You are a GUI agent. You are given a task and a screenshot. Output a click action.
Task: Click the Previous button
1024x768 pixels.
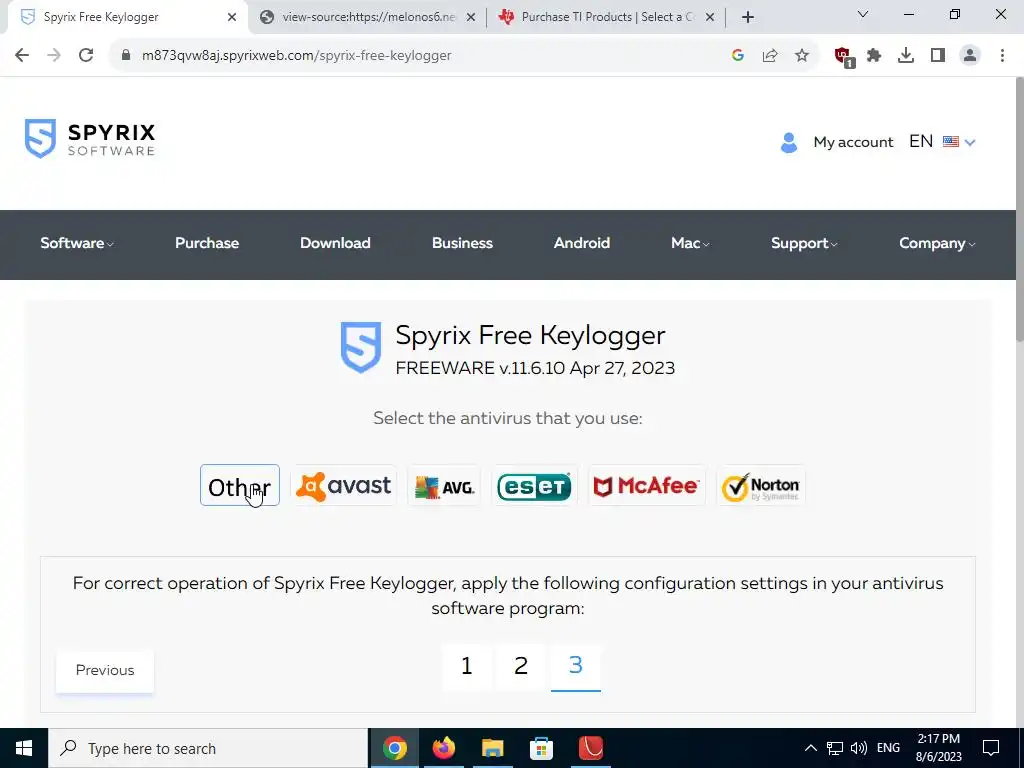(104, 670)
